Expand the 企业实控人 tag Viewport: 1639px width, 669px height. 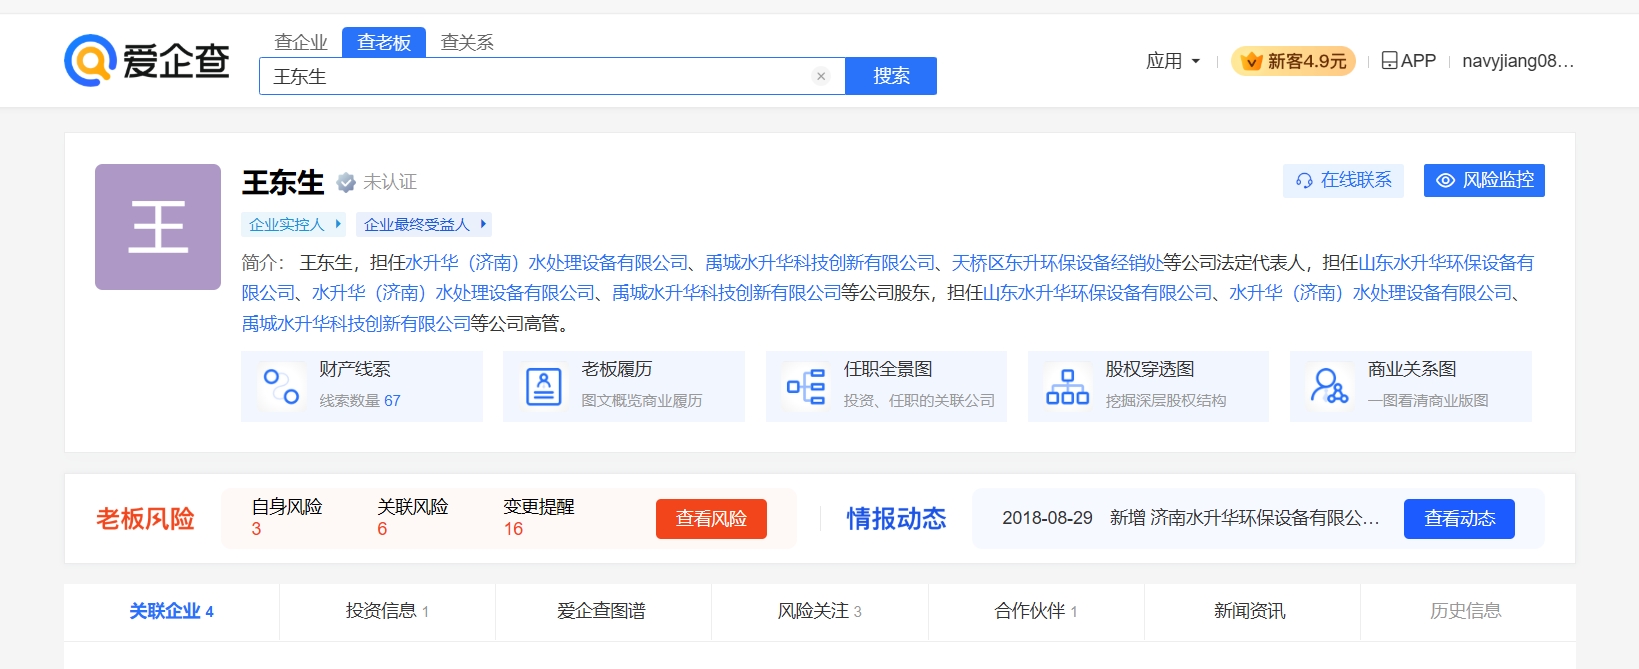click(293, 224)
